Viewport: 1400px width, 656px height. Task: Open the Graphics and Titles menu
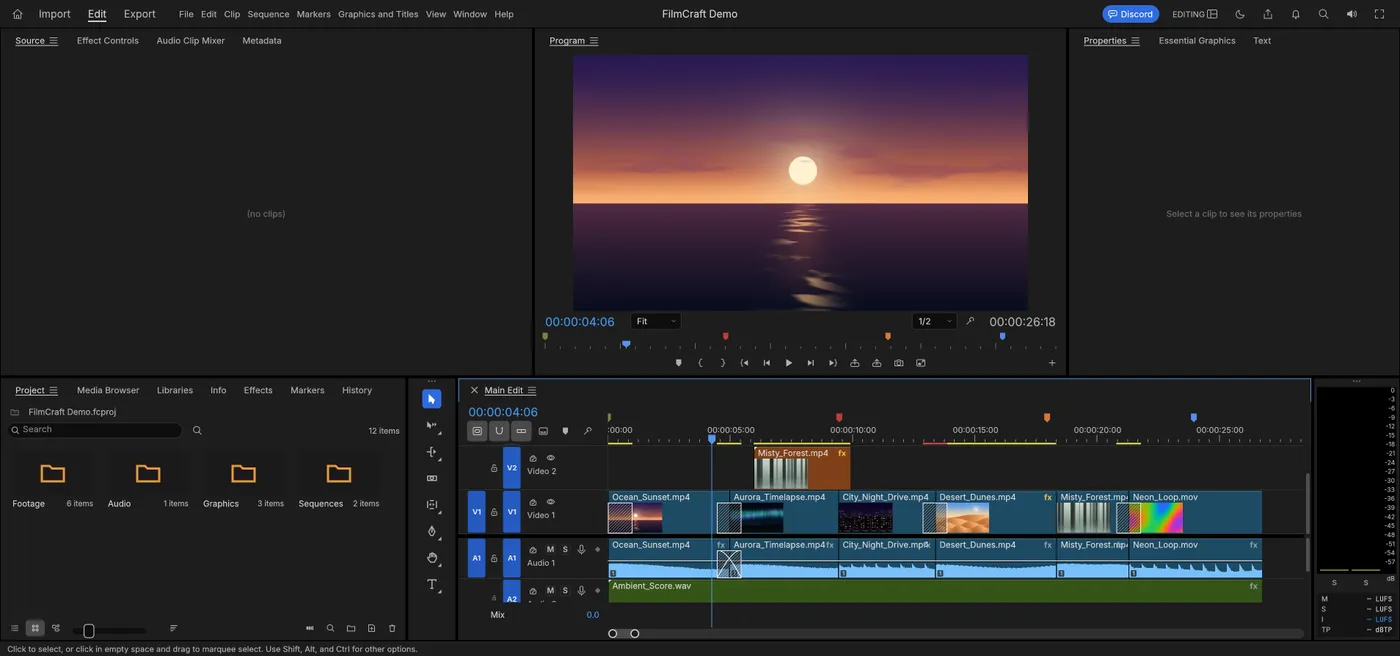click(x=378, y=14)
